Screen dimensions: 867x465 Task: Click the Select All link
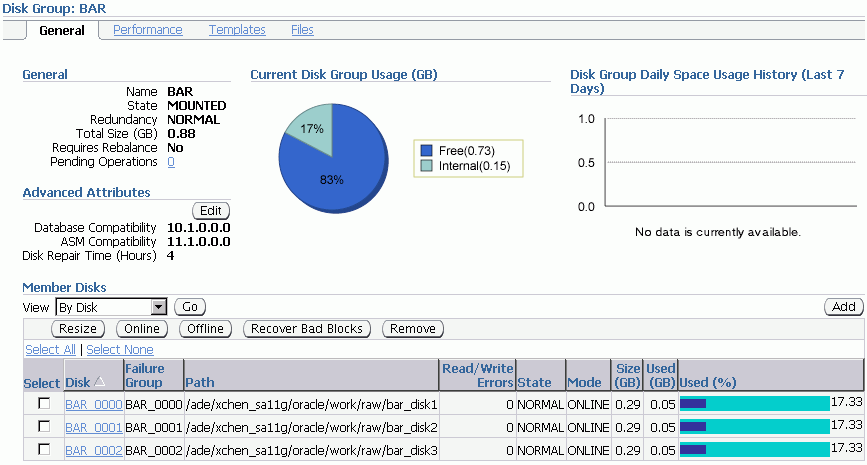pyautogui.click(x=50, y=349)
